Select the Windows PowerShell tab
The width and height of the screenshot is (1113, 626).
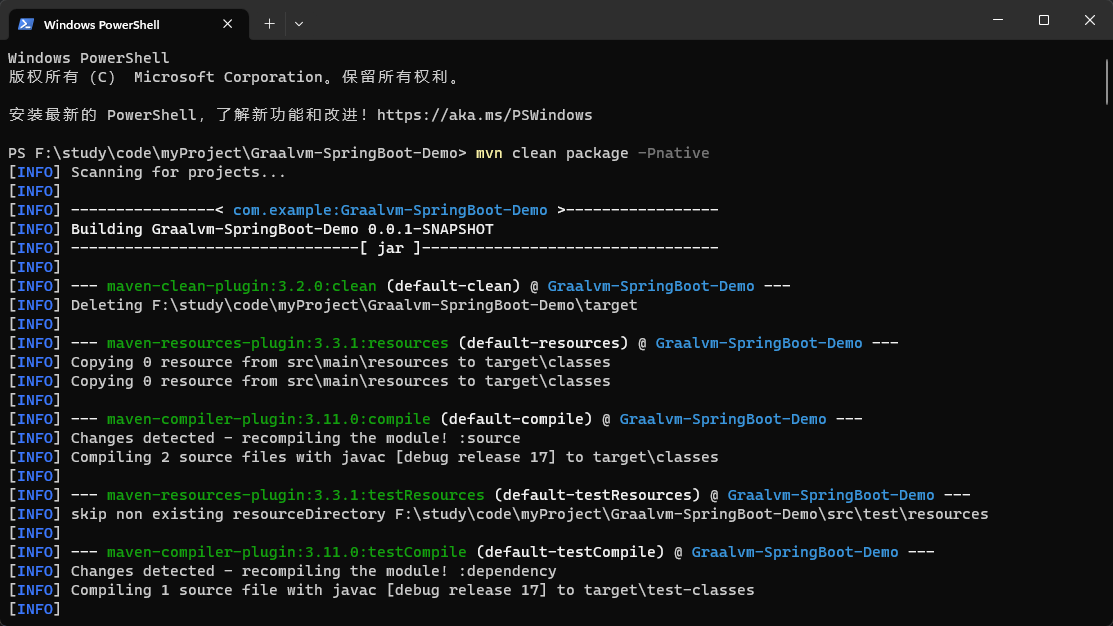pyautogui.click(x=128, y=24)
